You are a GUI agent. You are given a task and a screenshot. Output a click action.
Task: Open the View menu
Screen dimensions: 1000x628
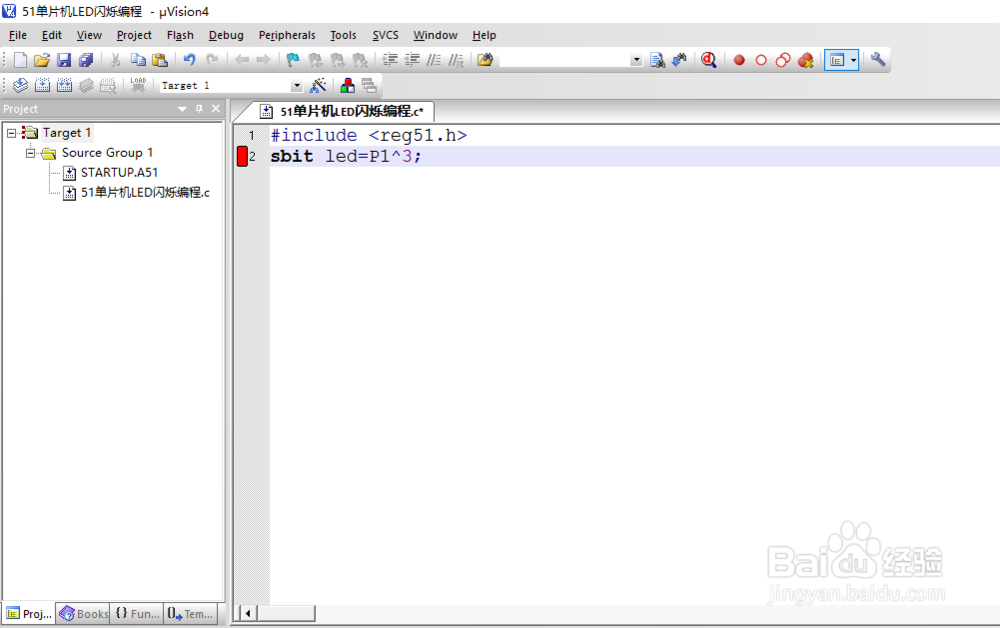click(89, 35)
